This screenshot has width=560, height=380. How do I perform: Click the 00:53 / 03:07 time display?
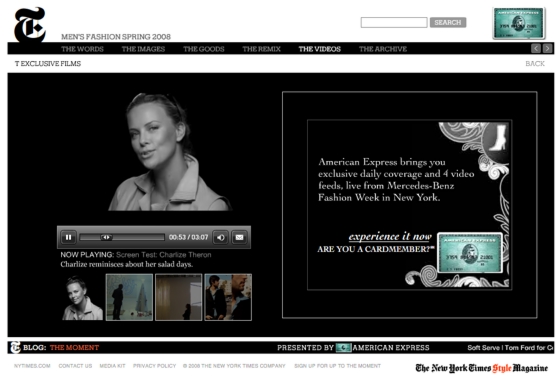point(188,237)
